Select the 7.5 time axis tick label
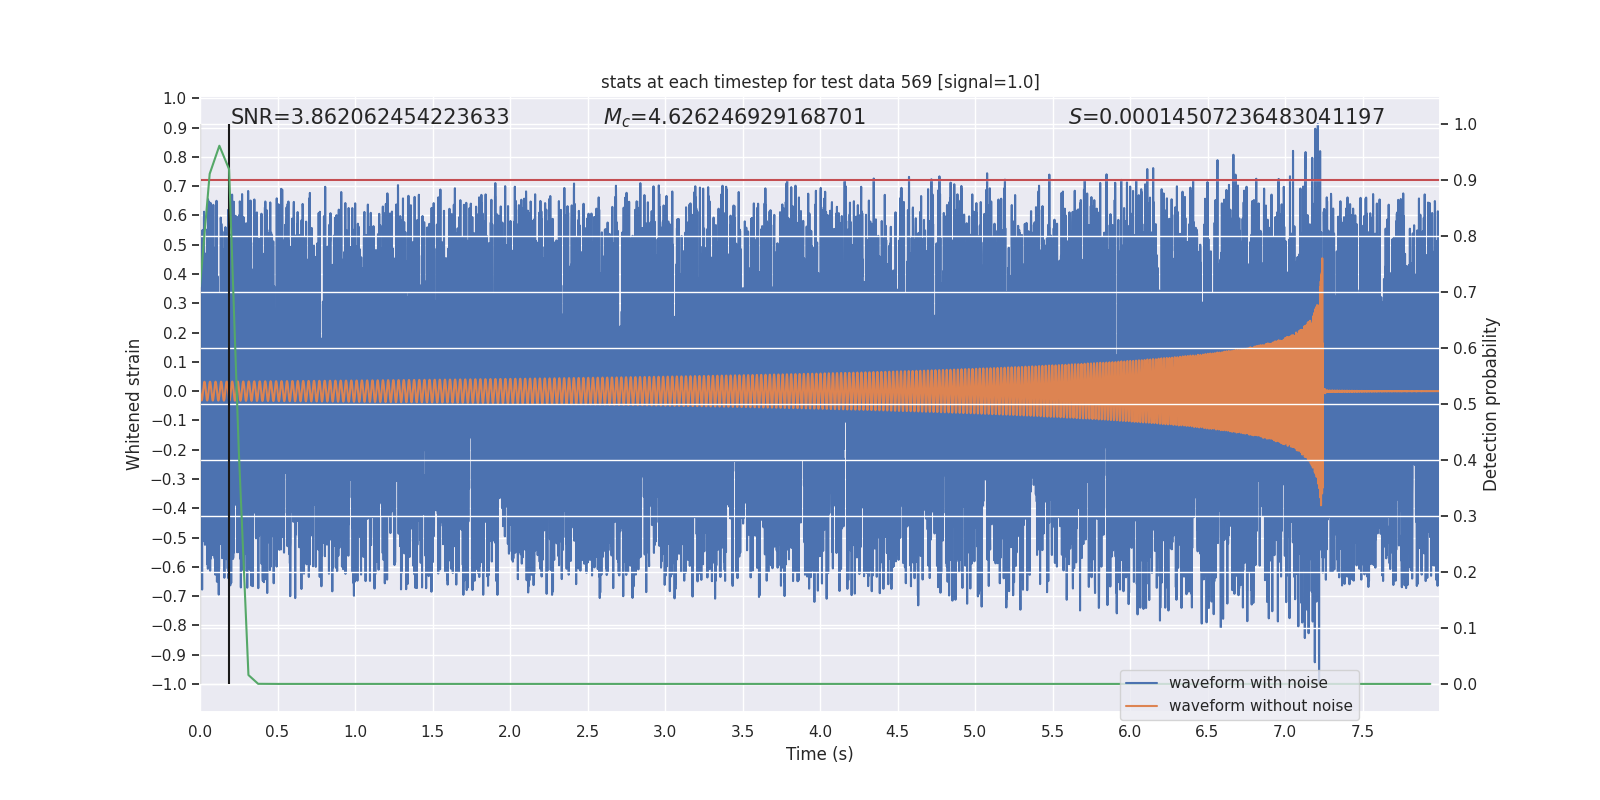The width and height of the screenshot is (1600, 800). (x=1362, y=731)
